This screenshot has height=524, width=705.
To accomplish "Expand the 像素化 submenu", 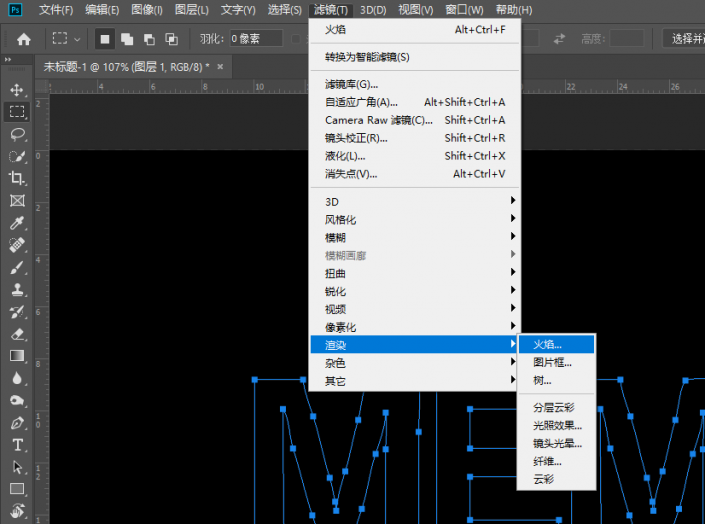I will (x=413, y=327).
